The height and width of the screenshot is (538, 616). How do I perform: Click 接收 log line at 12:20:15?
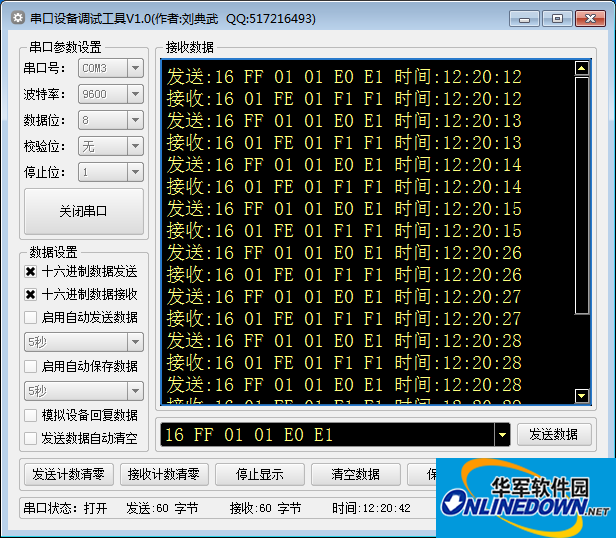click(344, 231)
